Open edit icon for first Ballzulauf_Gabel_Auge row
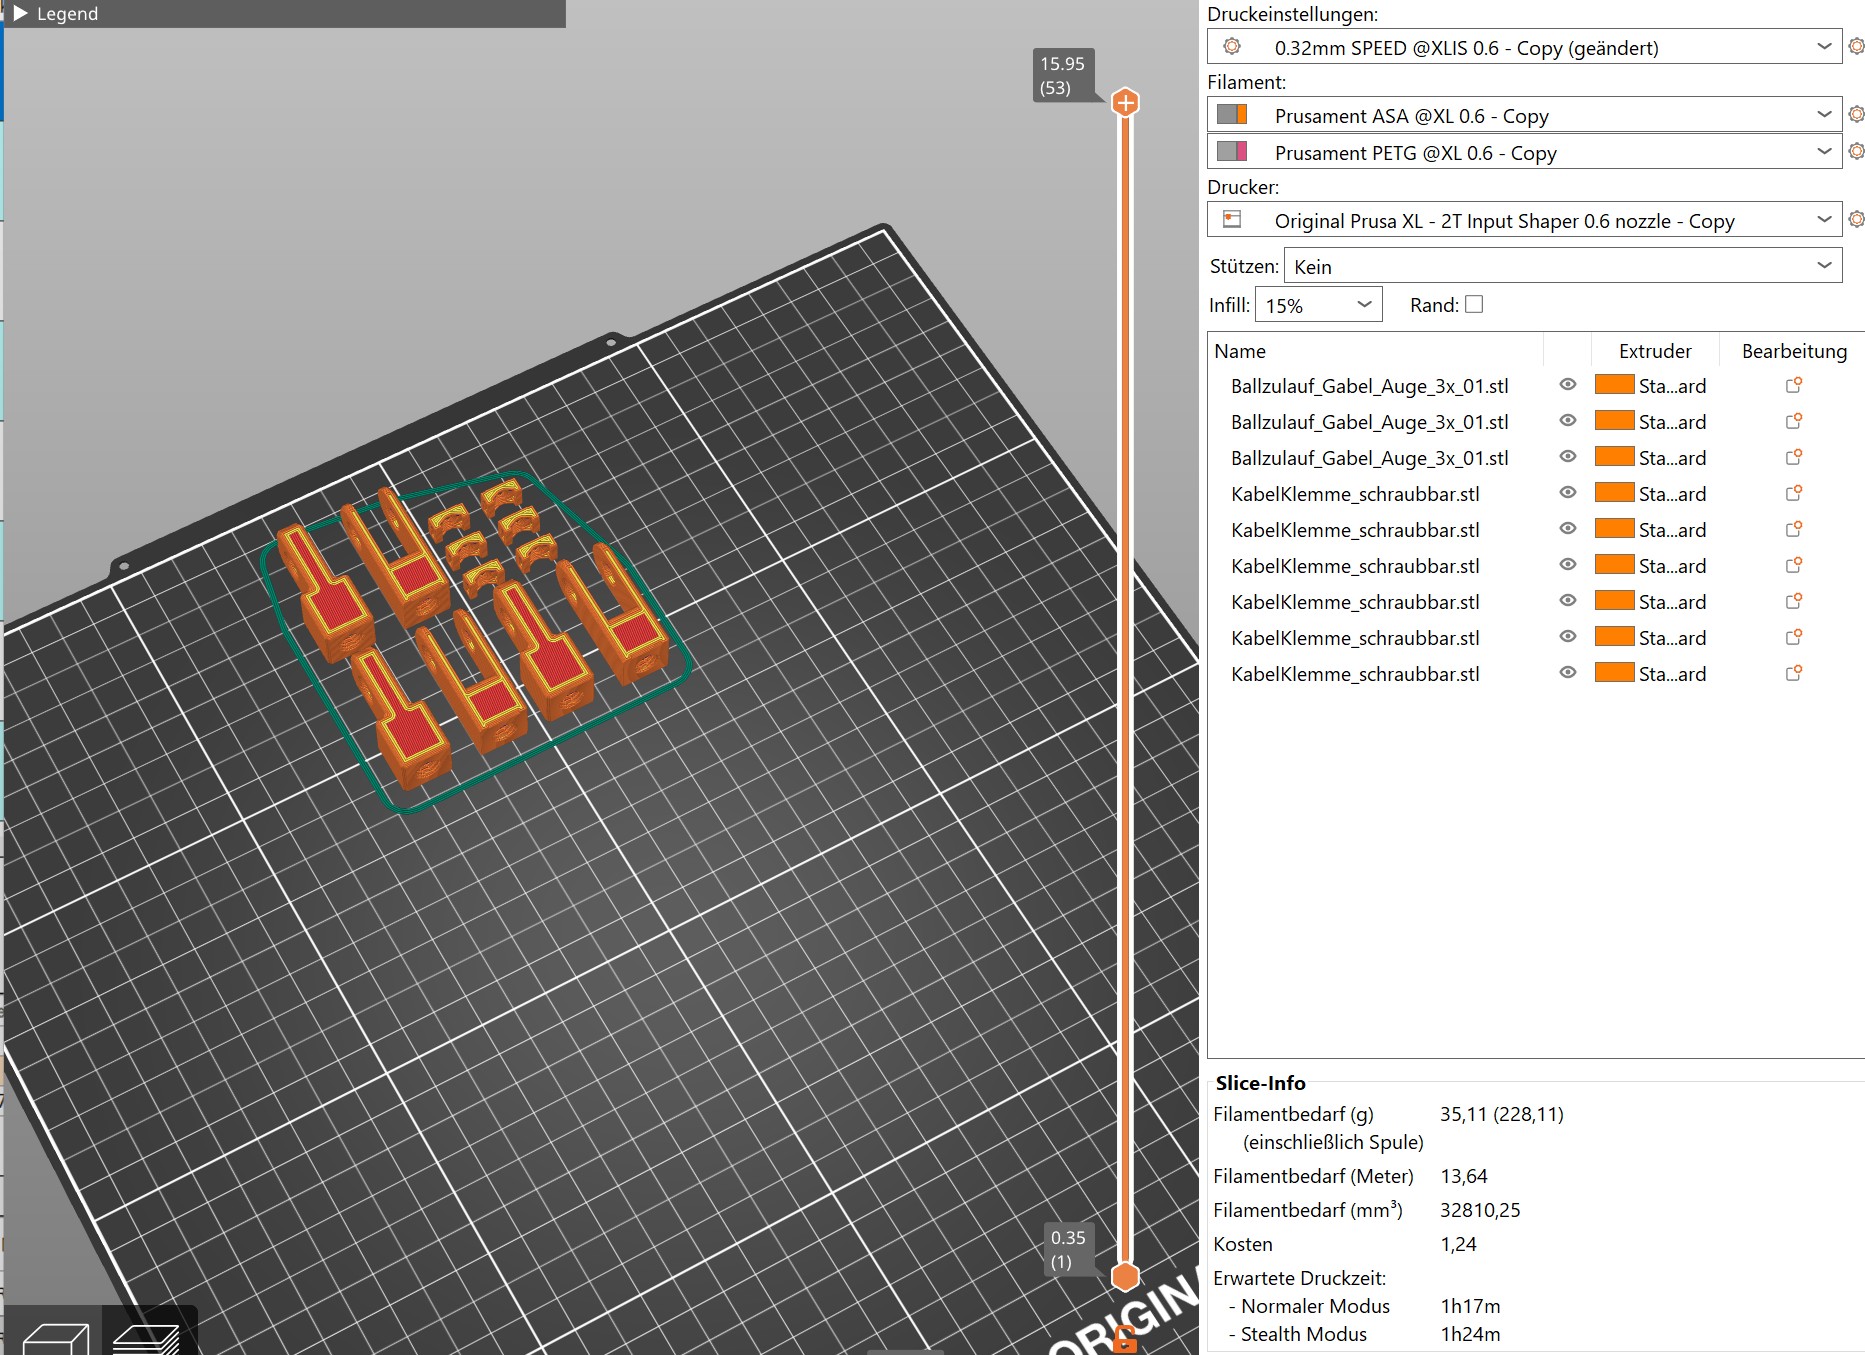Viewport: 1865px width, 1355px height. coord(1794,385)
